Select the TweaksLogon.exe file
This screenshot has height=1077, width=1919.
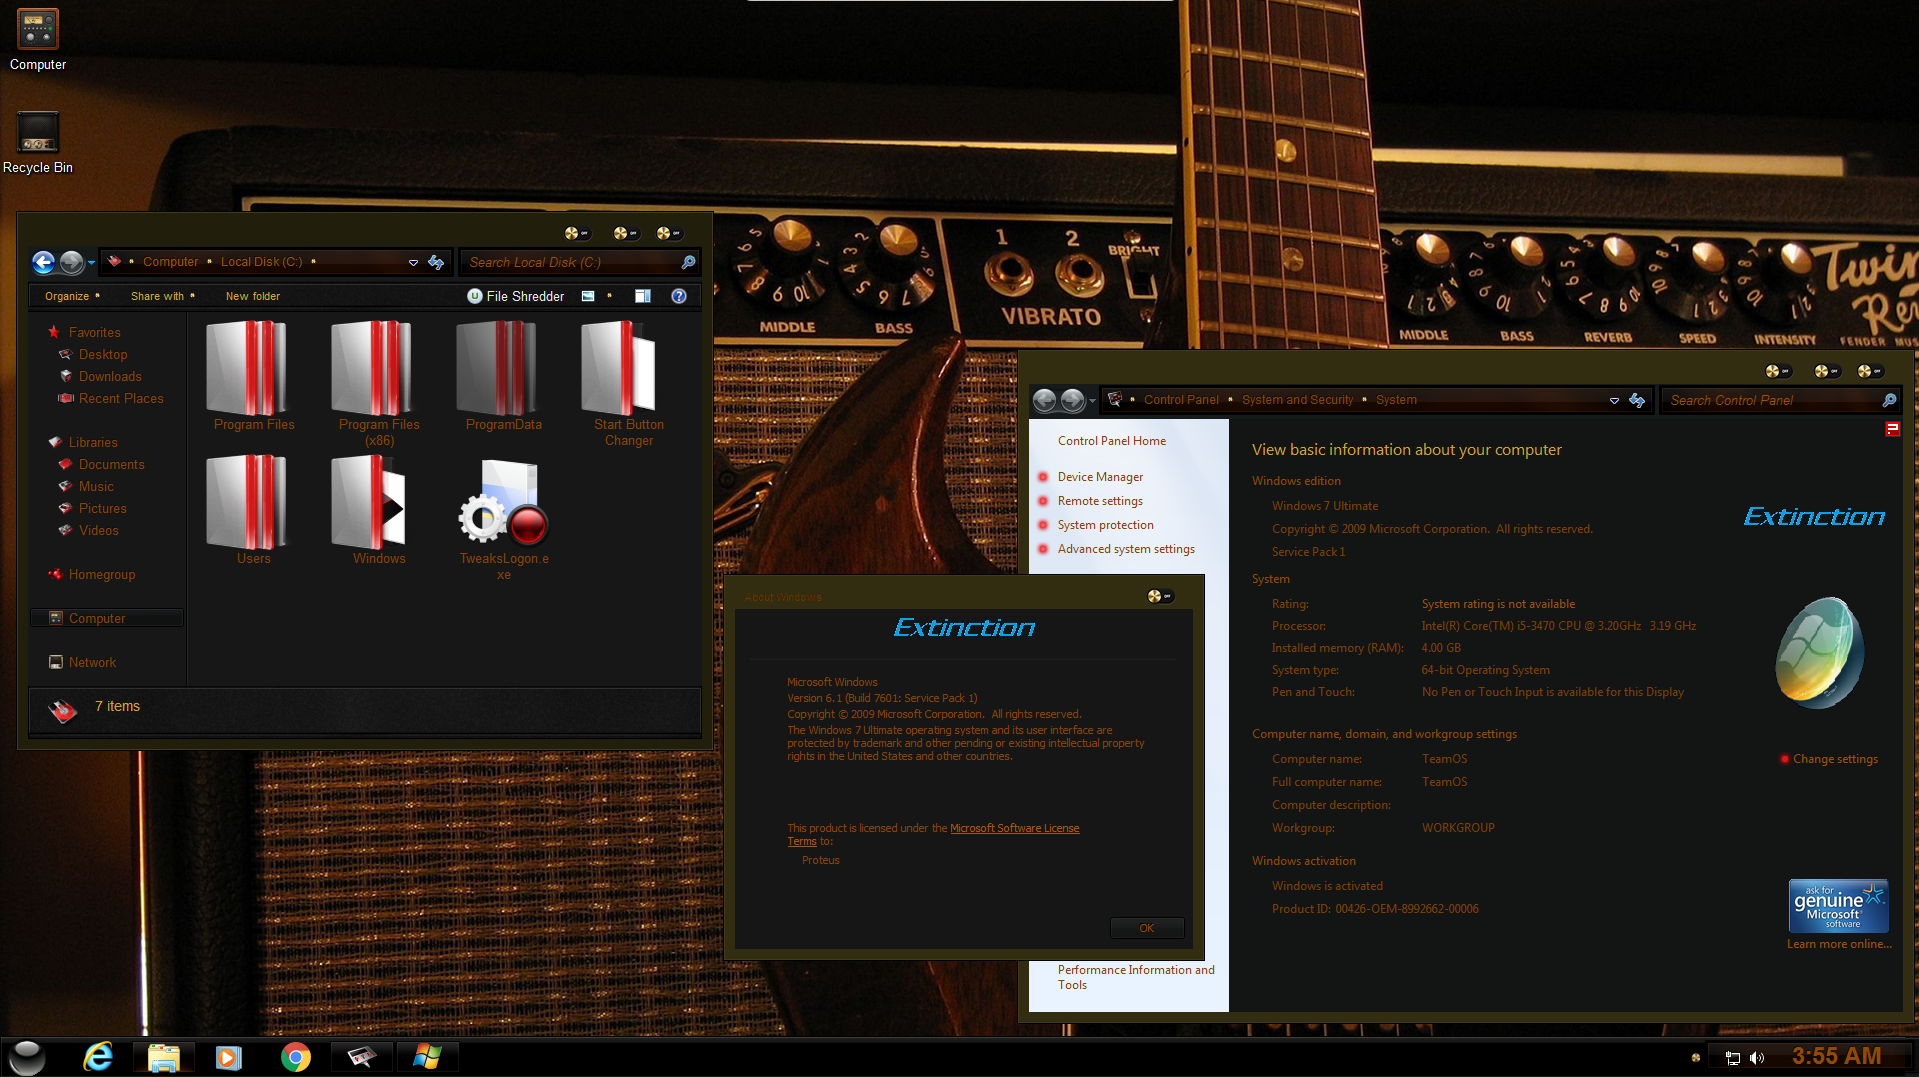[x=504, y=519]
